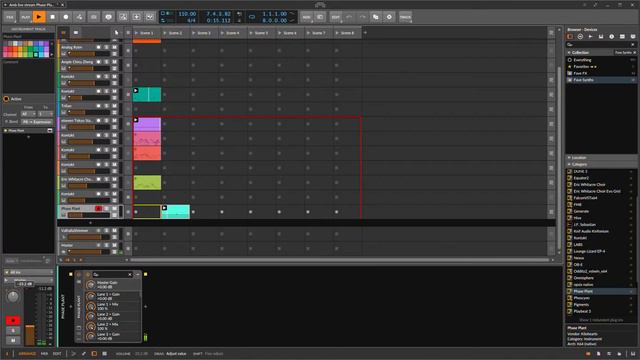Viewport: 640px width, 360px height.
Task: Switch to the MIX view tab
Action: pyautogui.click(x=44, y=354)
